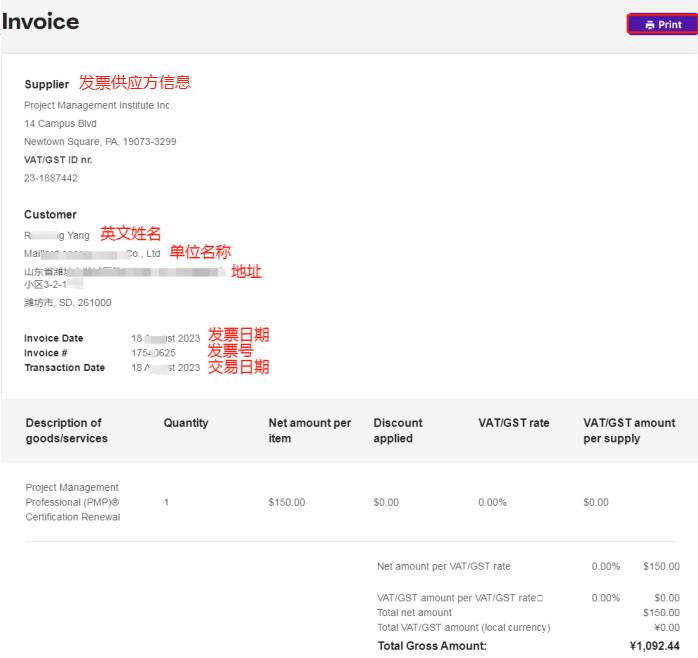Select the 14 Campus Blvd address line

tap(61, 124)
